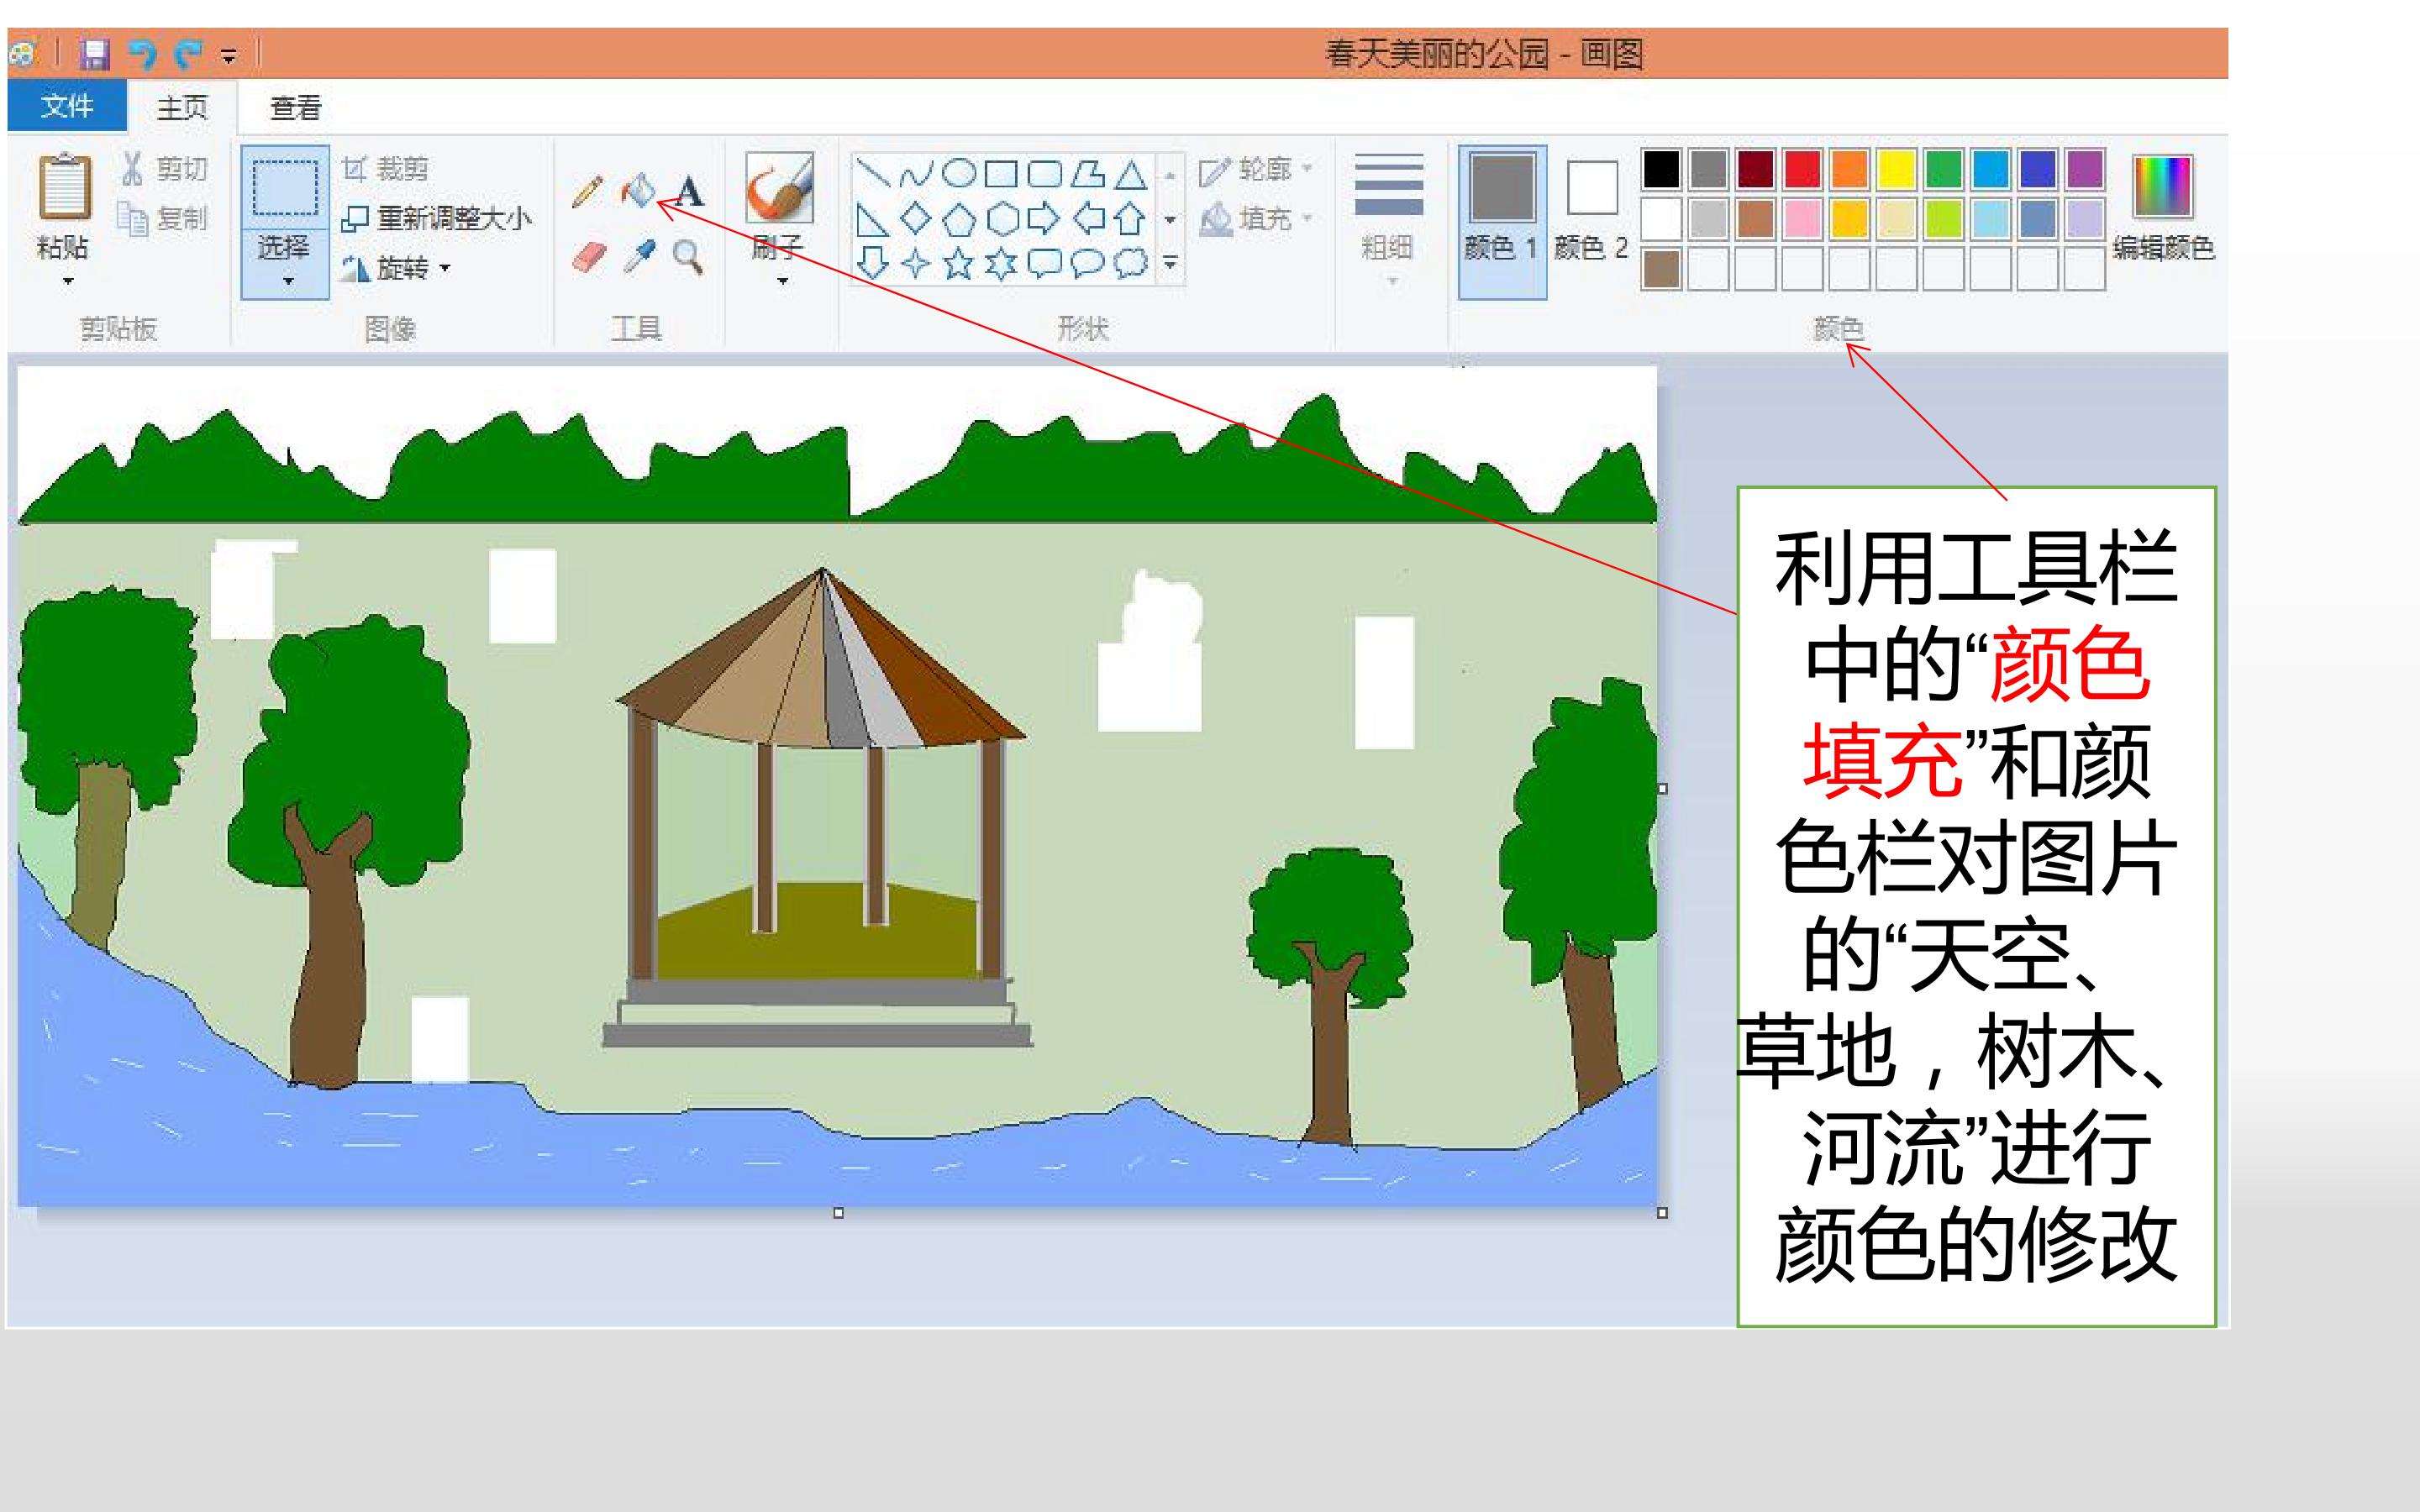This screenshot has width=2420, height=1512.
Task: Select the Rectangle shape
Action: (x=1001, y=174)
